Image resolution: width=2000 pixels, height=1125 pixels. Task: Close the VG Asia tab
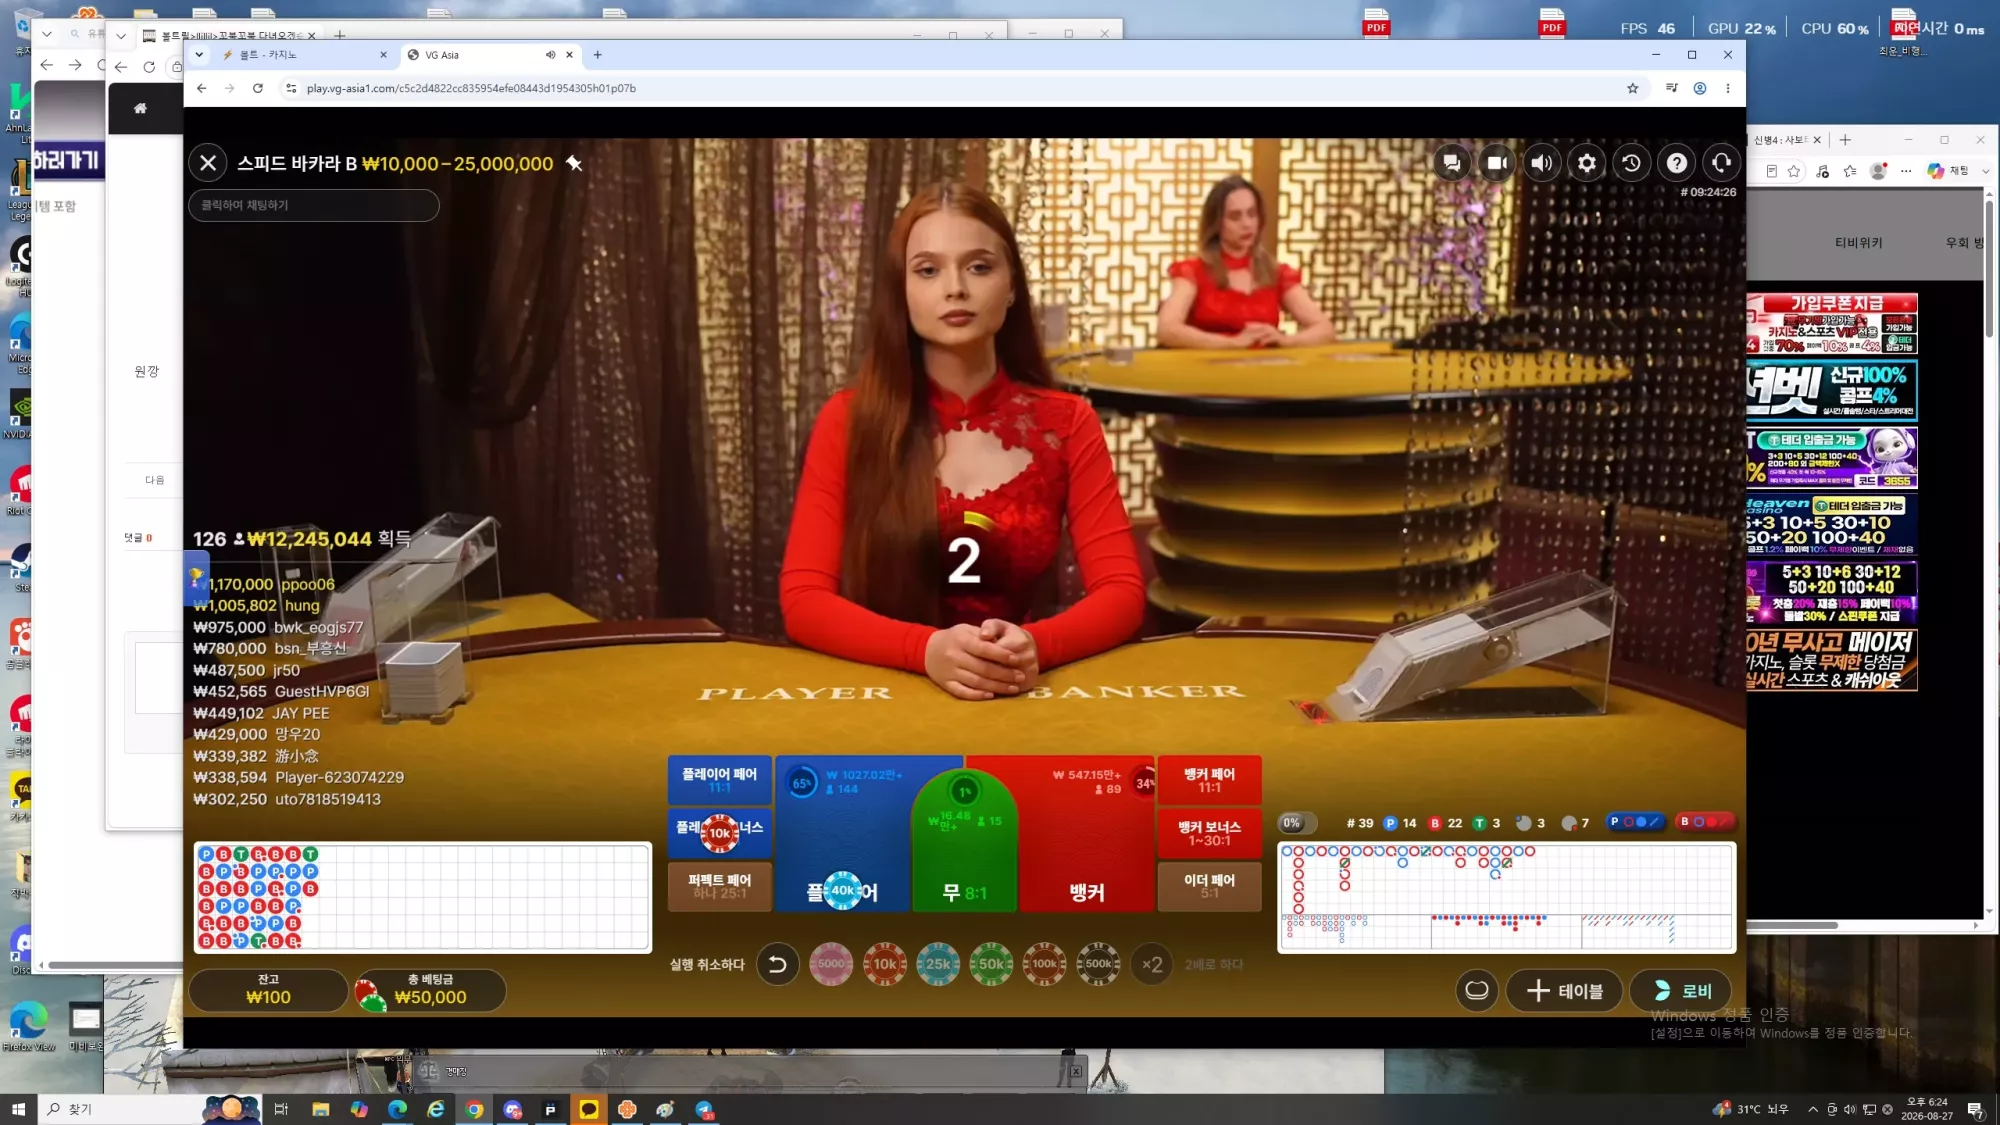pyautogui.click(x=570, y=55)
